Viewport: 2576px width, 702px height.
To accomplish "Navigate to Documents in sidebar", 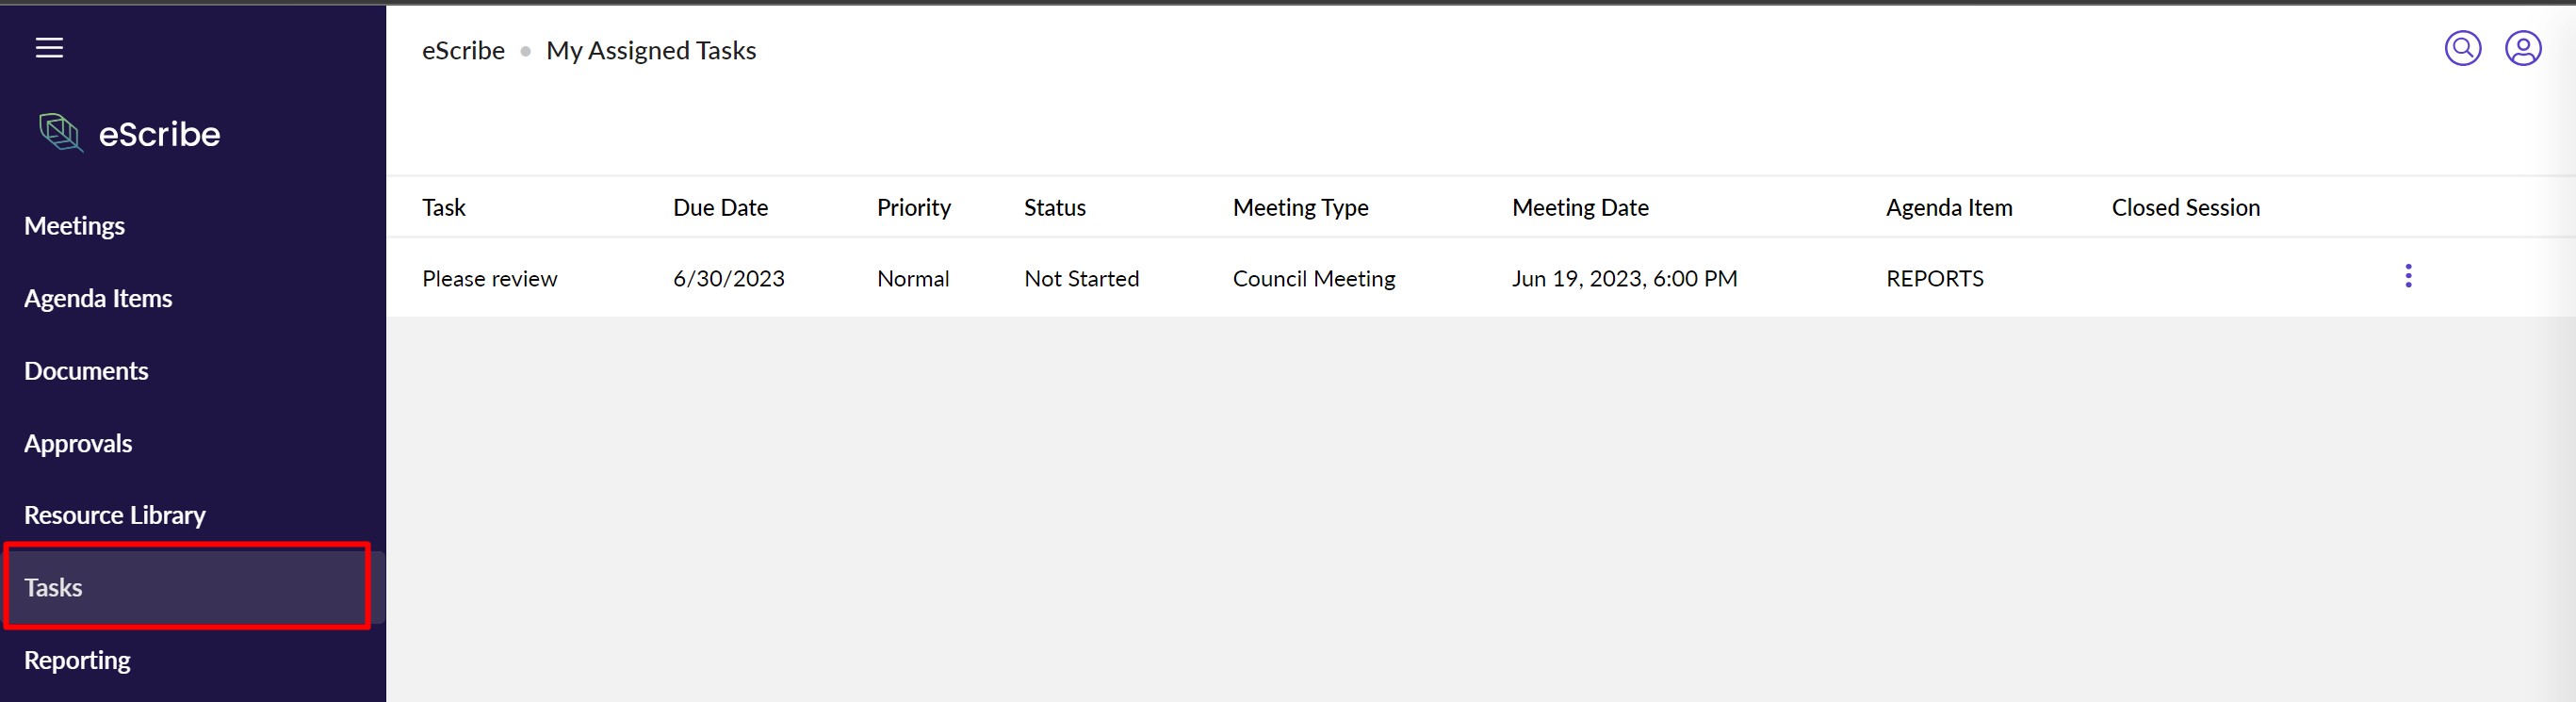I will point(86,371).
